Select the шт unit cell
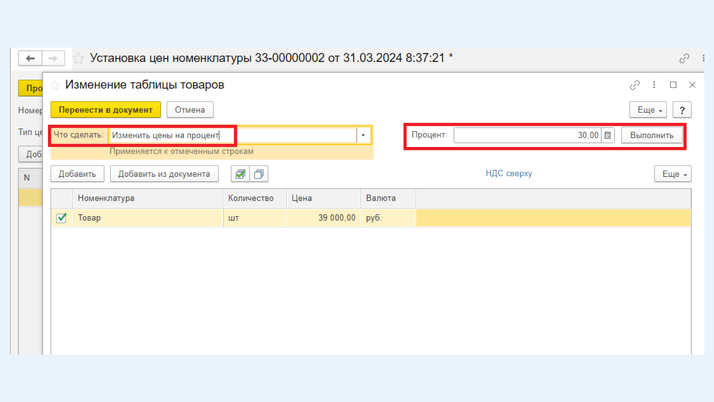This screenshot has height=402, width=714. pos(255,218)
